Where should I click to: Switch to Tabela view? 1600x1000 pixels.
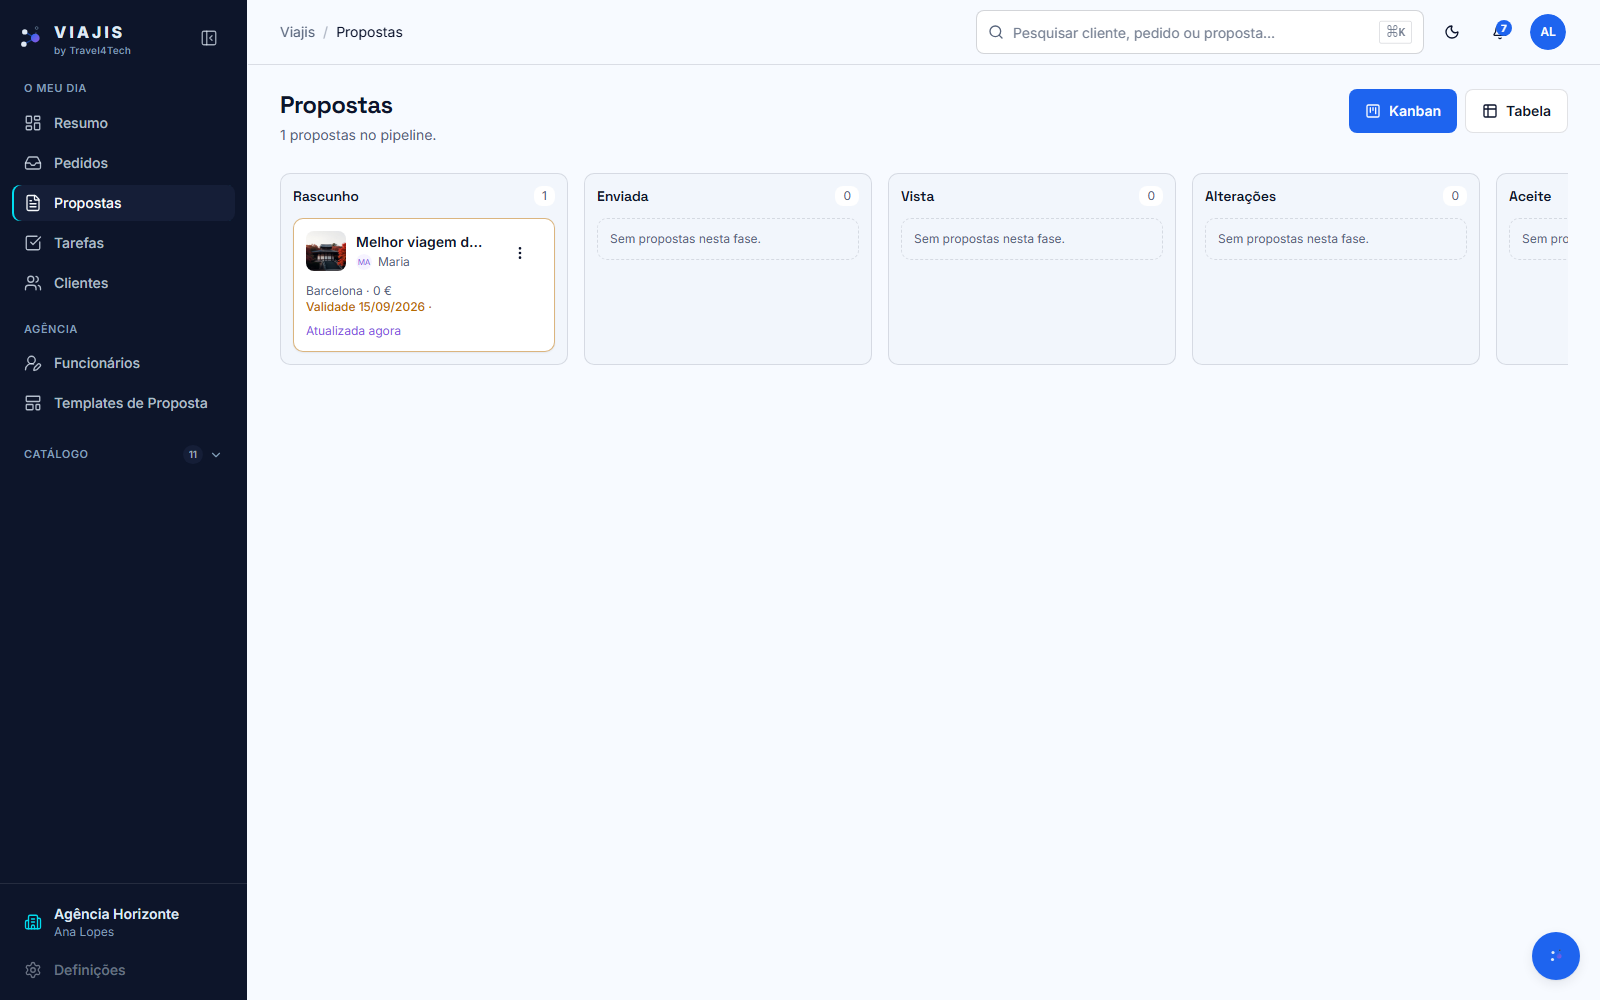click(x=1516, y=111)
